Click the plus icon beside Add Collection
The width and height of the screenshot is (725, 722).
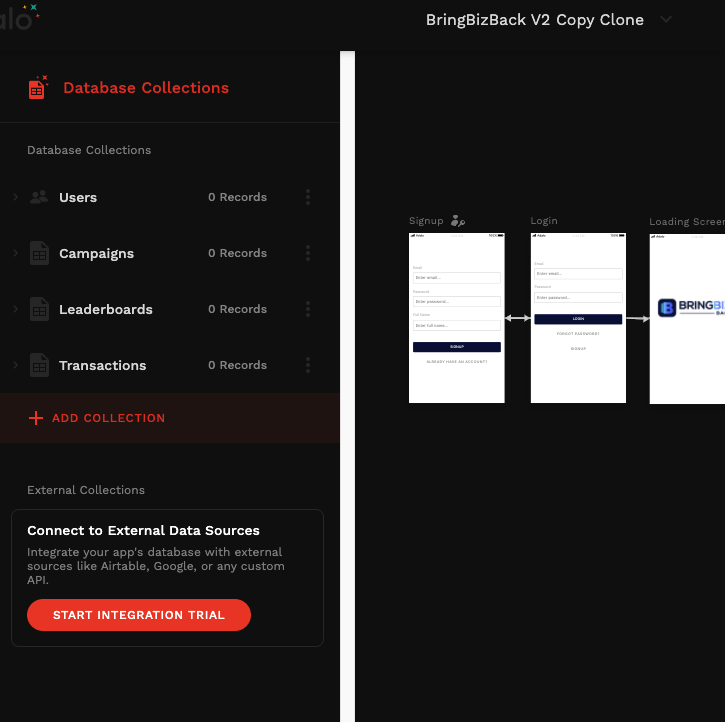pyautogui.click(x=36, y=418)
